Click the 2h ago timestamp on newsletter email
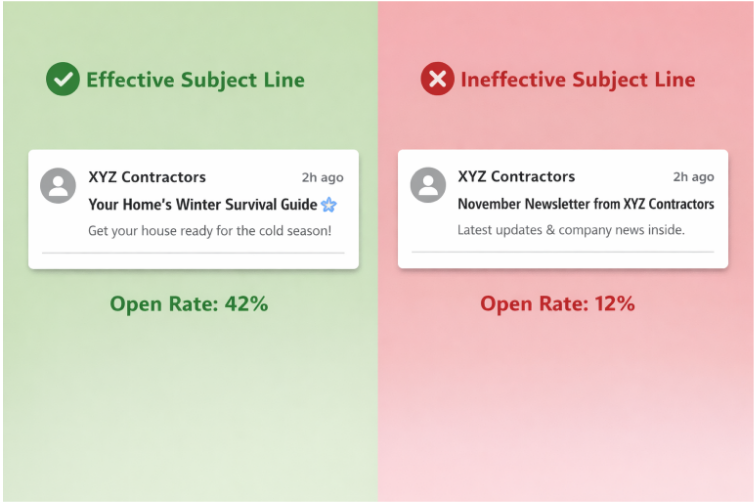 pos(693,178)
